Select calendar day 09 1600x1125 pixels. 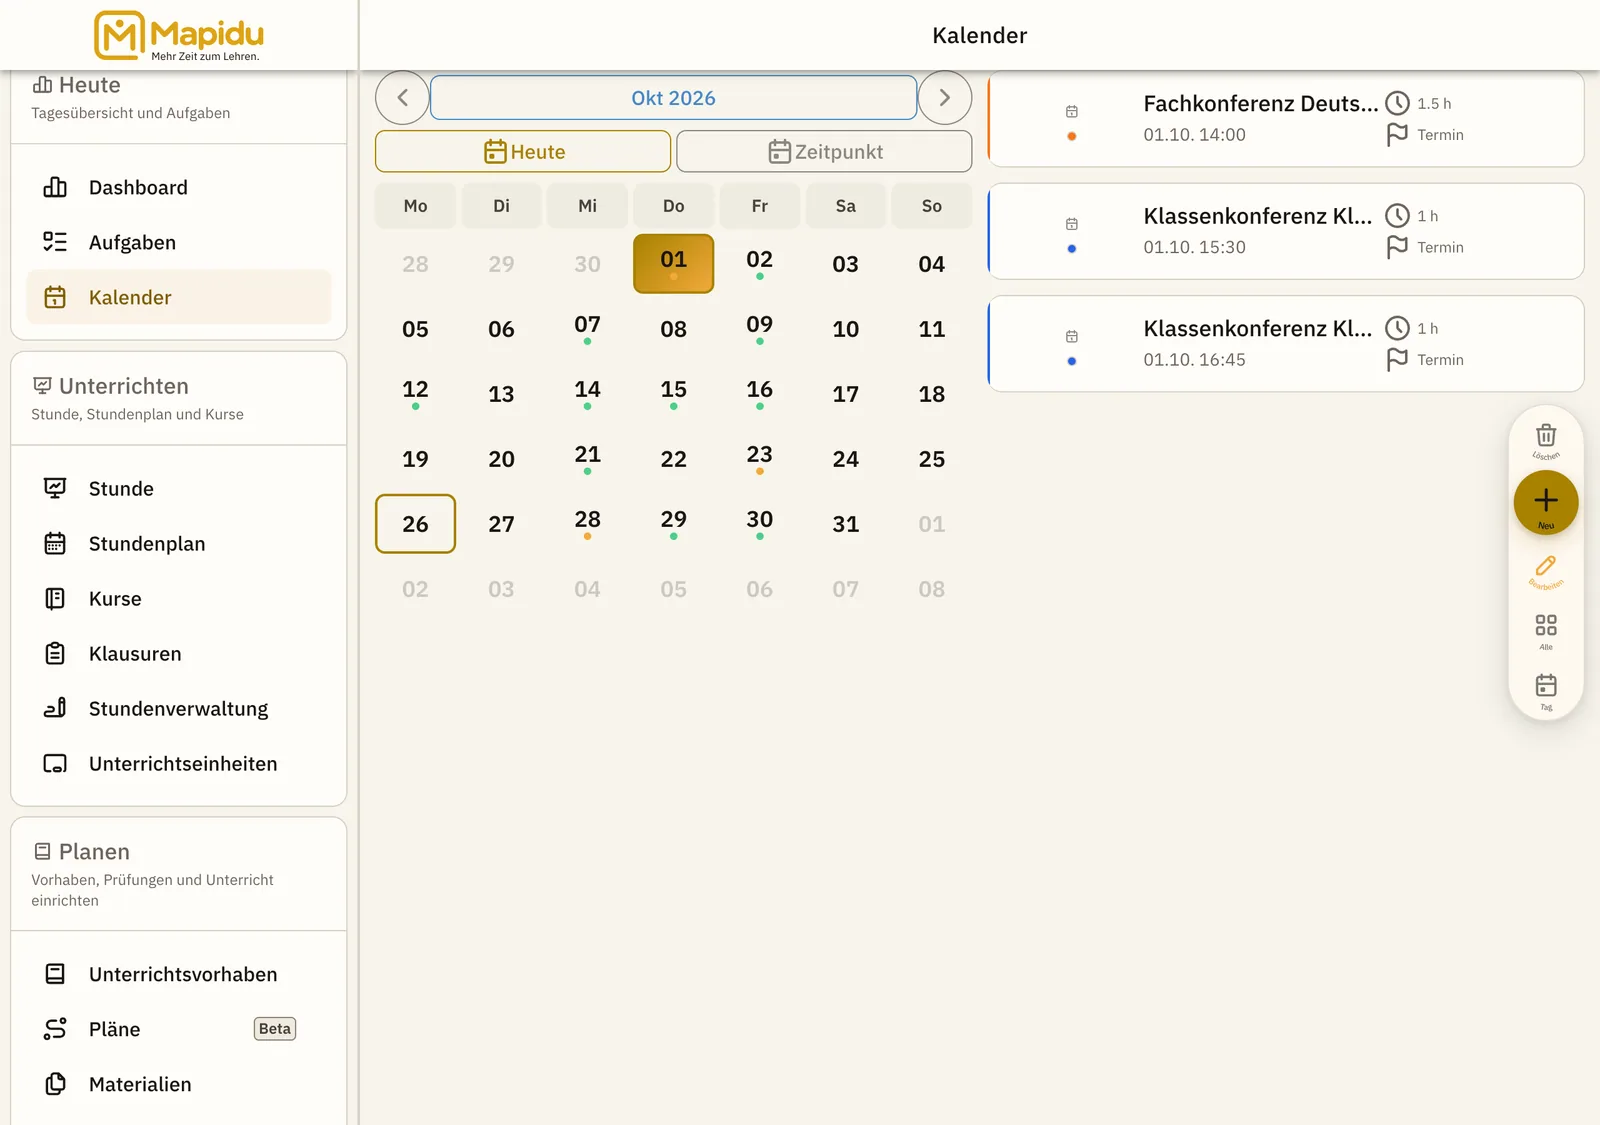[759, 328]
